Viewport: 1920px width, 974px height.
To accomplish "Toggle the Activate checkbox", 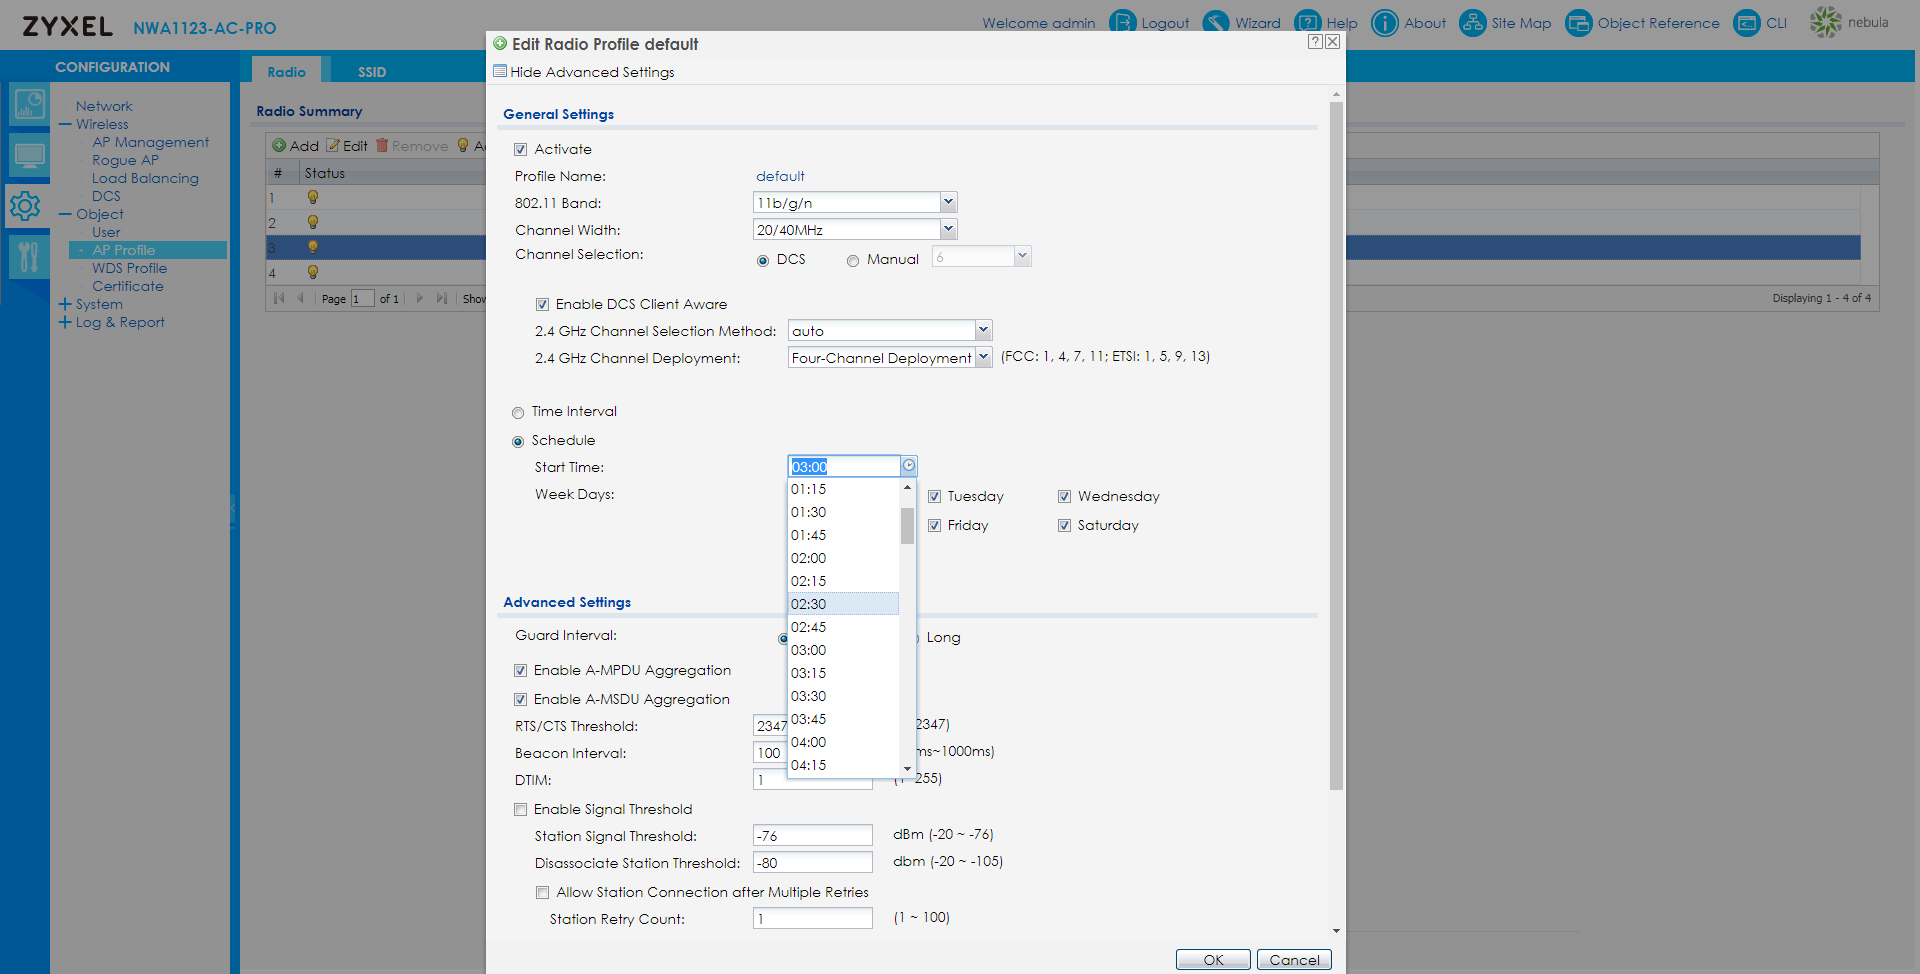I will [520, 150].
